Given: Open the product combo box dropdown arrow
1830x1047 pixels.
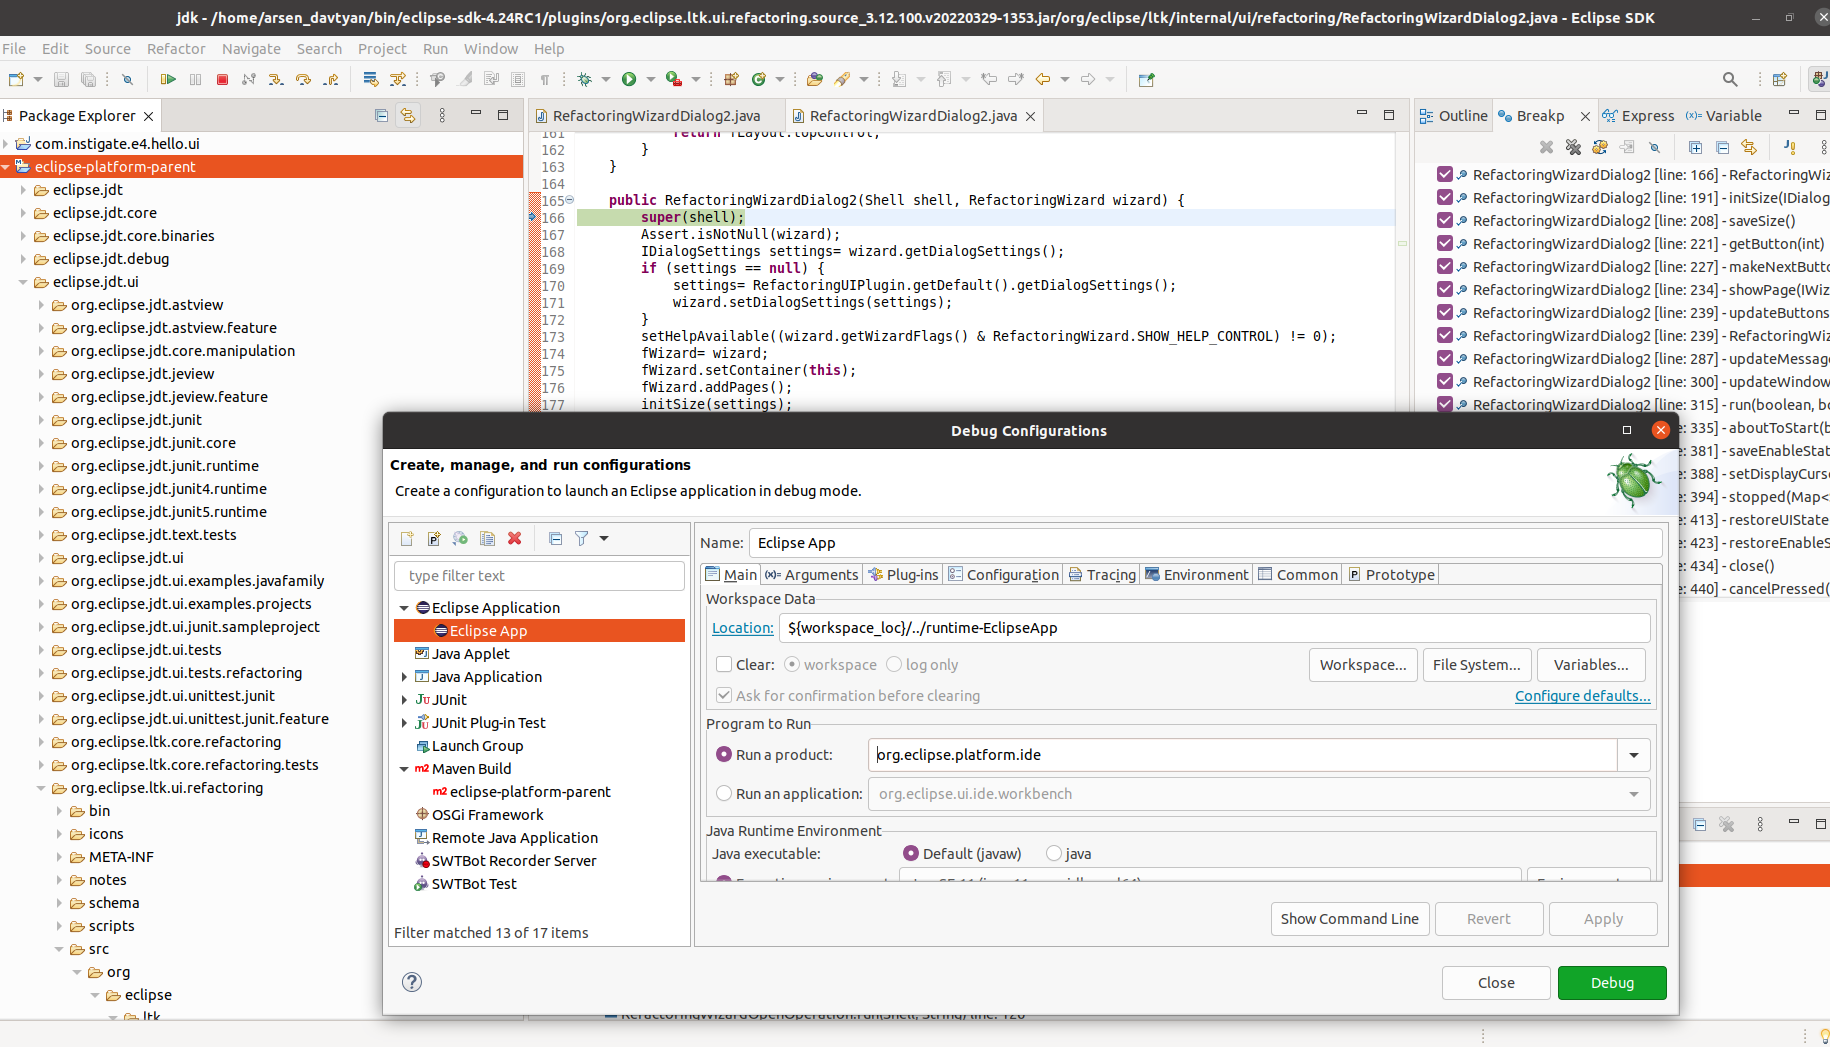Looking at the screenshot, I should [1634, 755].
